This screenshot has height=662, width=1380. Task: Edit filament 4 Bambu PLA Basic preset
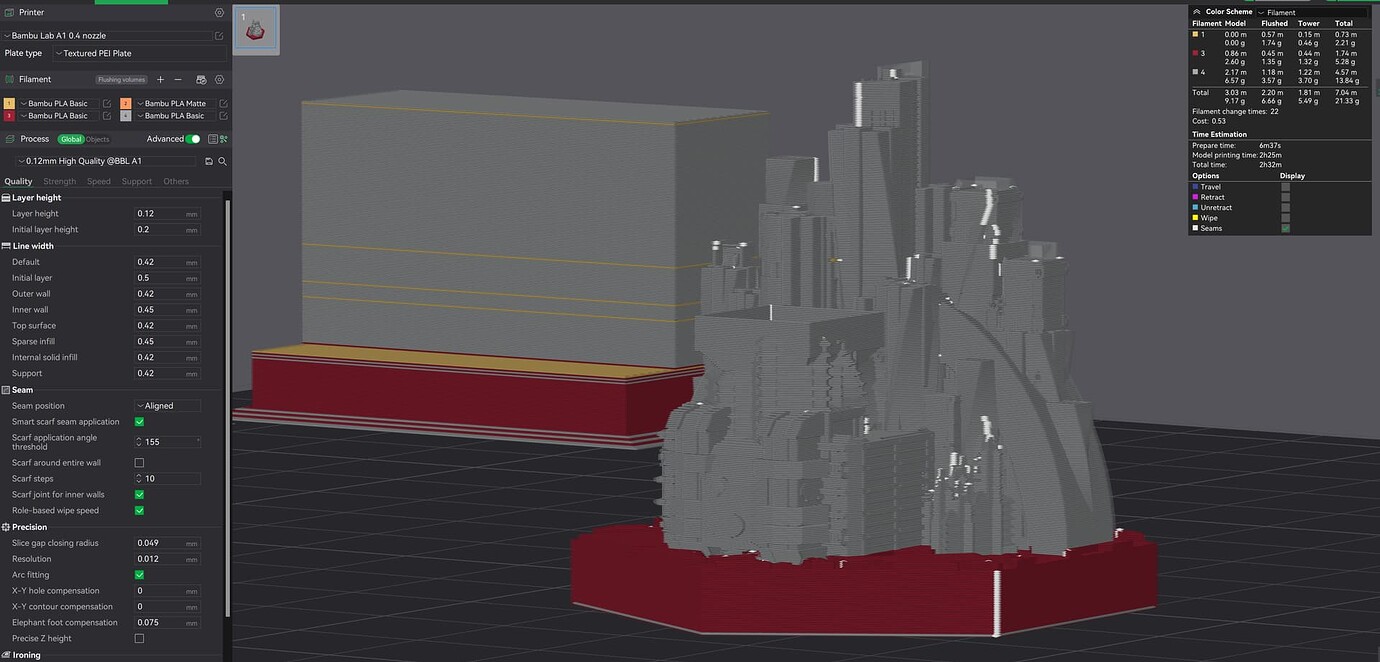(224, 116)
